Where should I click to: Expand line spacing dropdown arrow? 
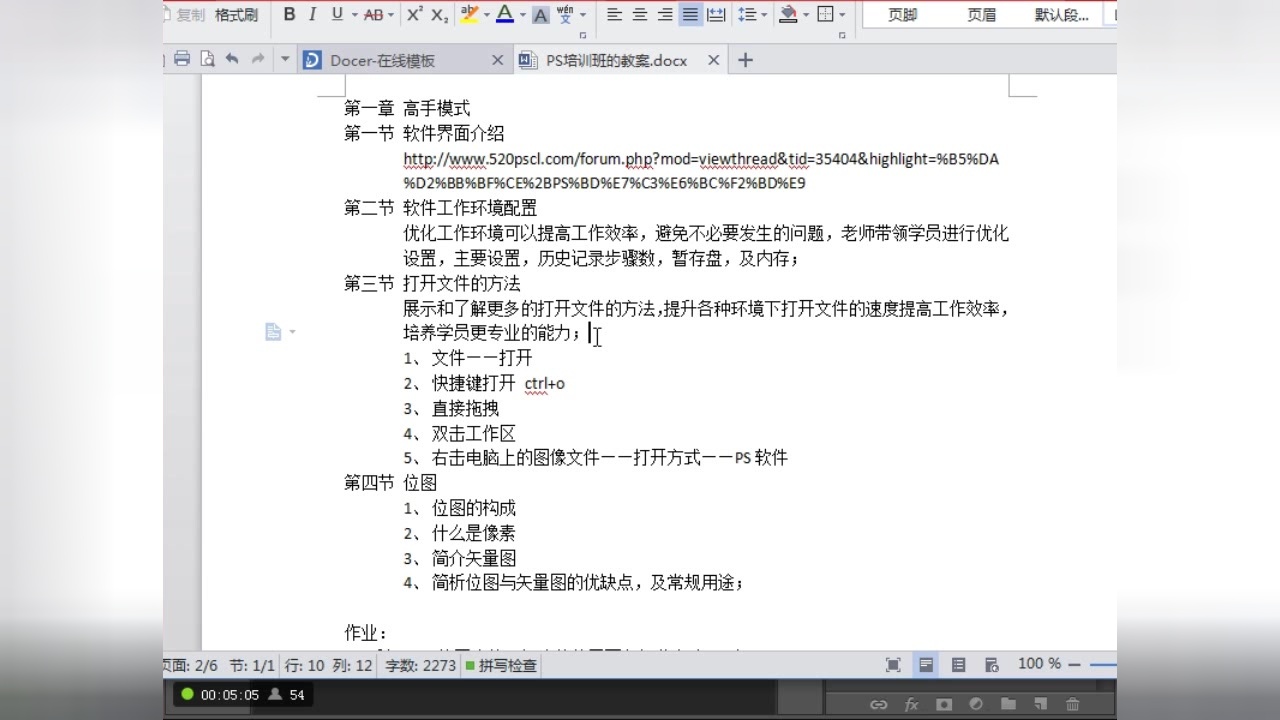click(764, 15)
